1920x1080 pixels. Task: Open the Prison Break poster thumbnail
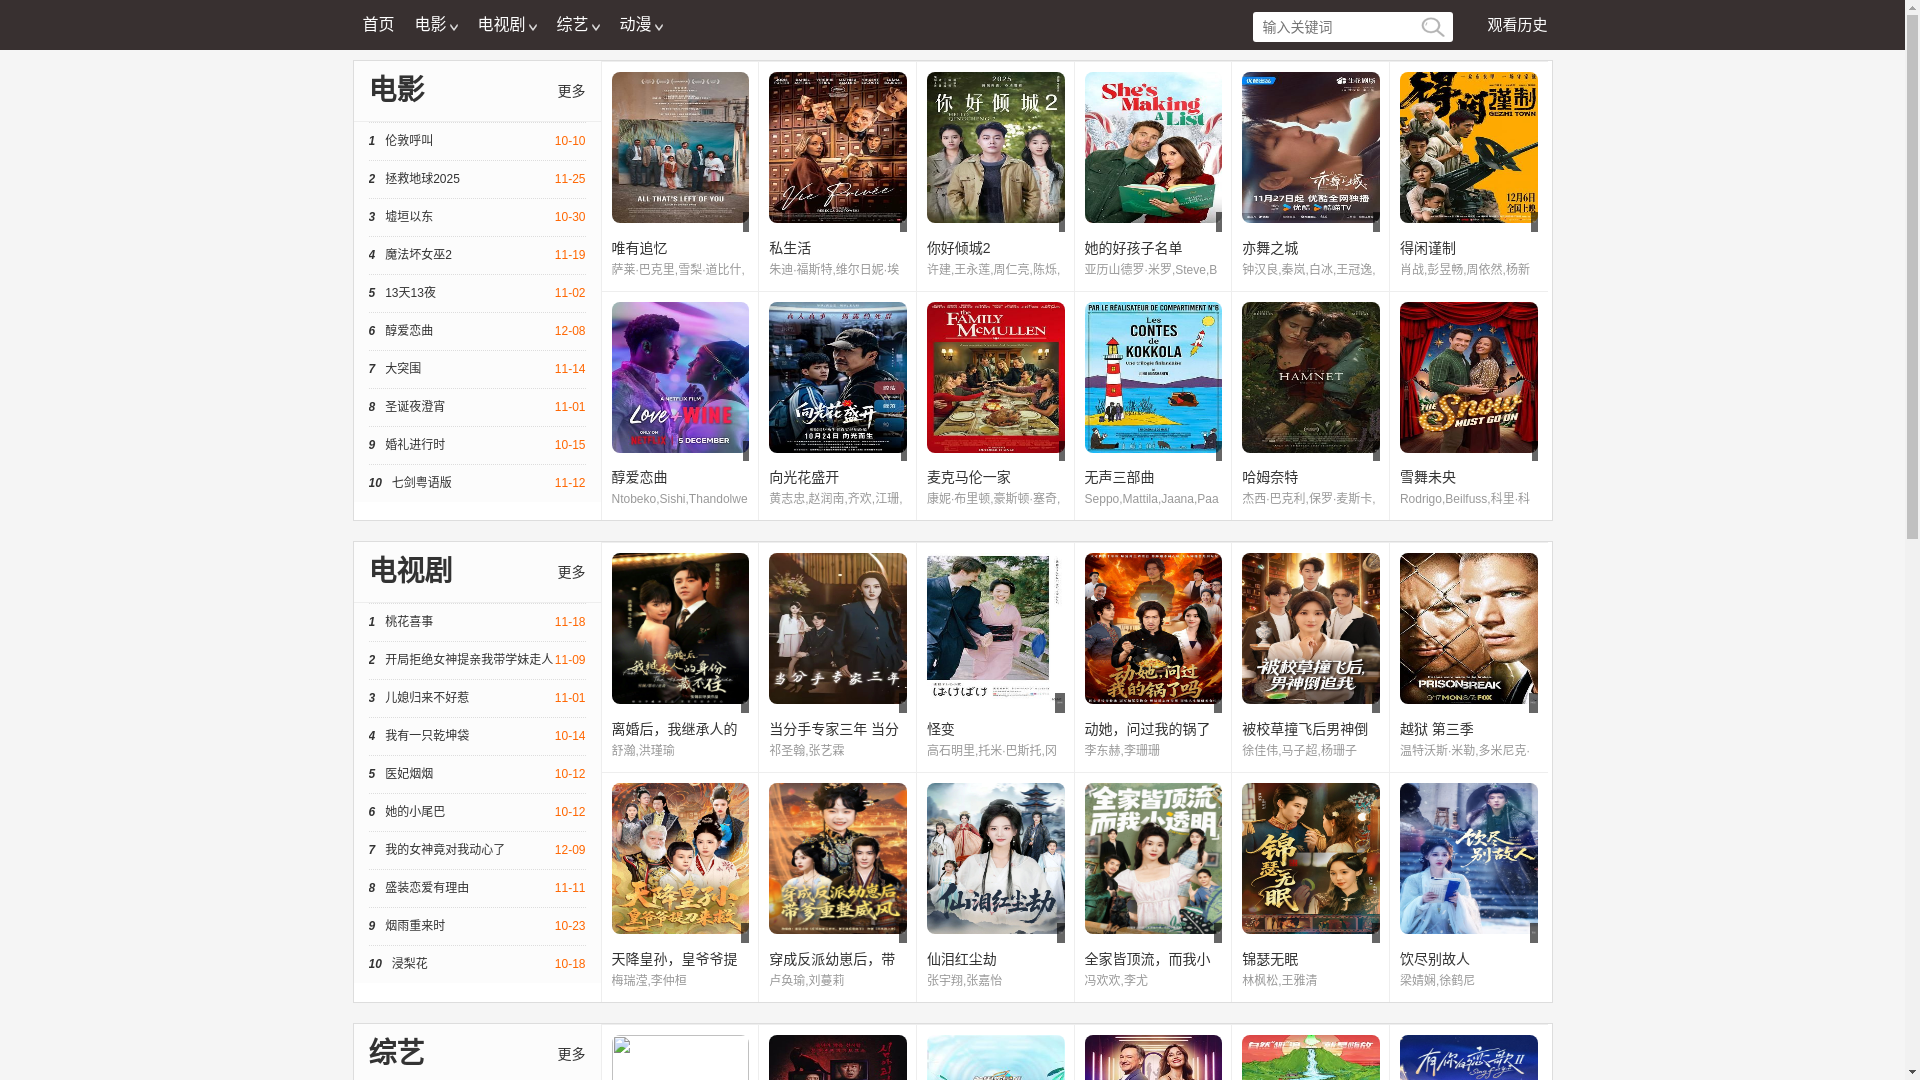click(x=1468, y=628)
